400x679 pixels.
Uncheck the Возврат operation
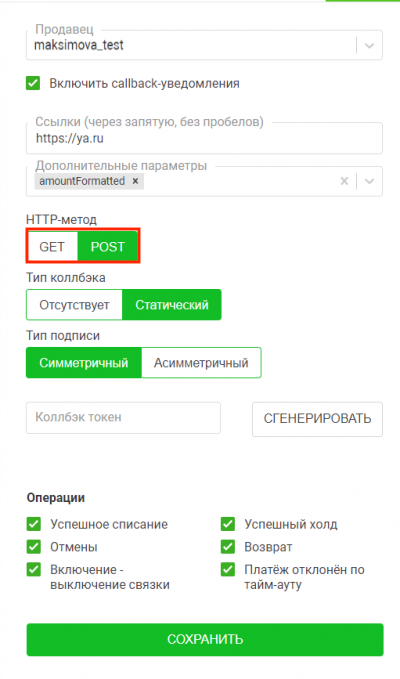228,546
